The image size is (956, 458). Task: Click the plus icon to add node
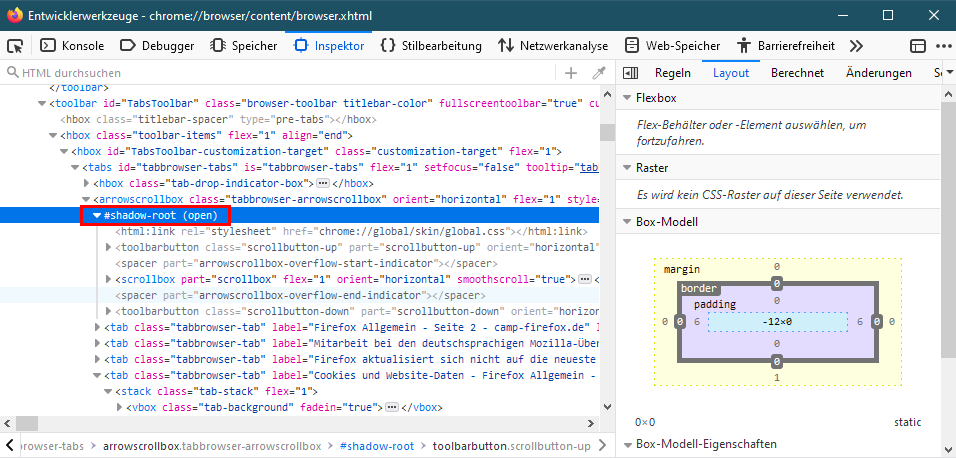[x=571, y=73]
